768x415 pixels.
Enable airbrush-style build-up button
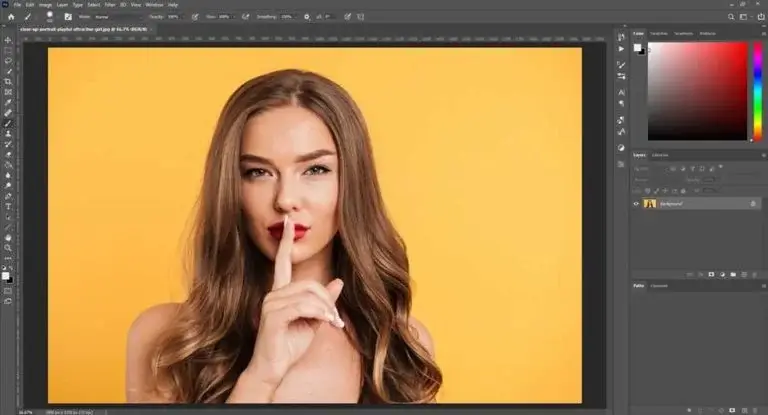coord(245,17)
